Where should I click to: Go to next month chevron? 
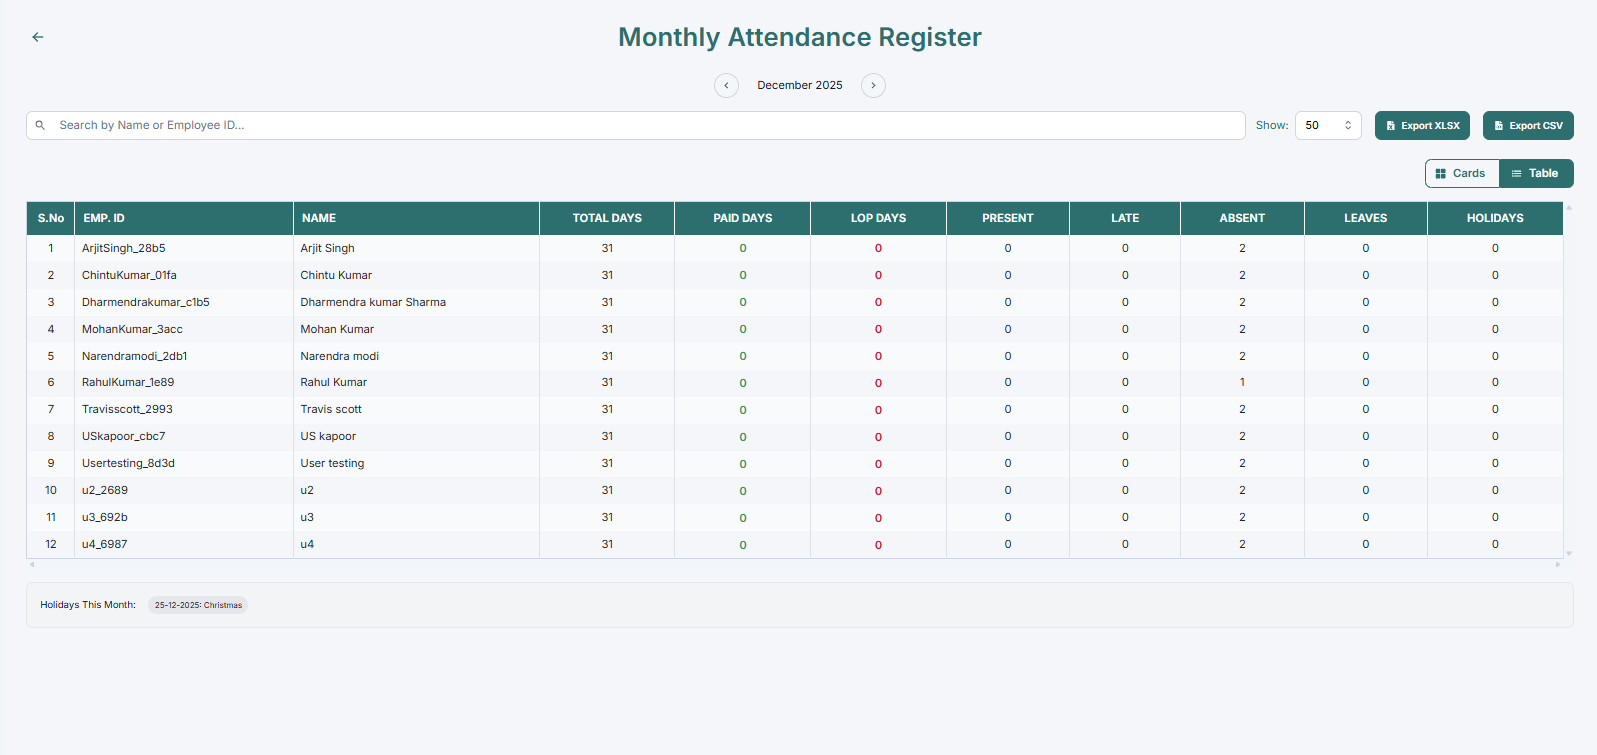click(x=873, y=86)
